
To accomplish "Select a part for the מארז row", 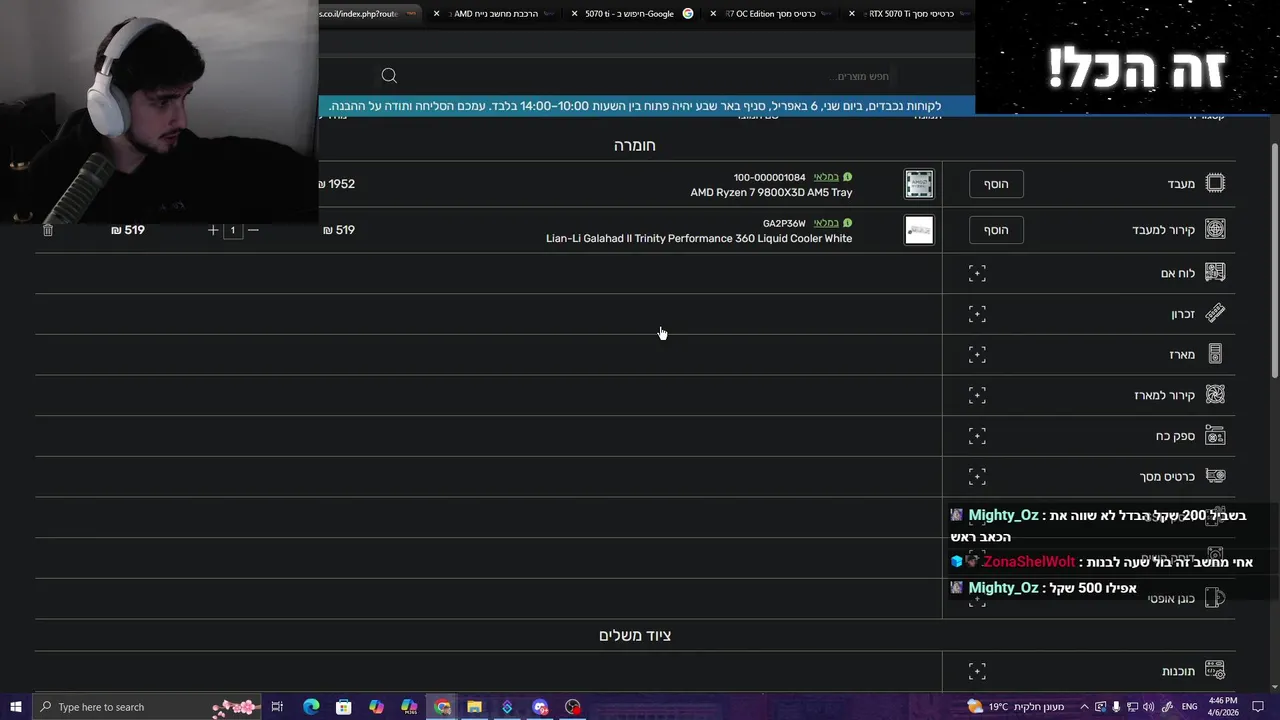I will pyautogui.click(x=977, y=354).
